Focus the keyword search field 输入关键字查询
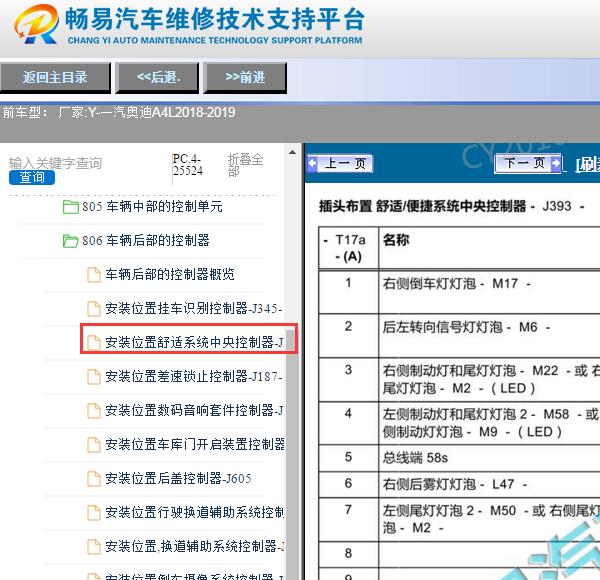Image resolution: width=600 pixels, height=580 pixels. point(55,163)
